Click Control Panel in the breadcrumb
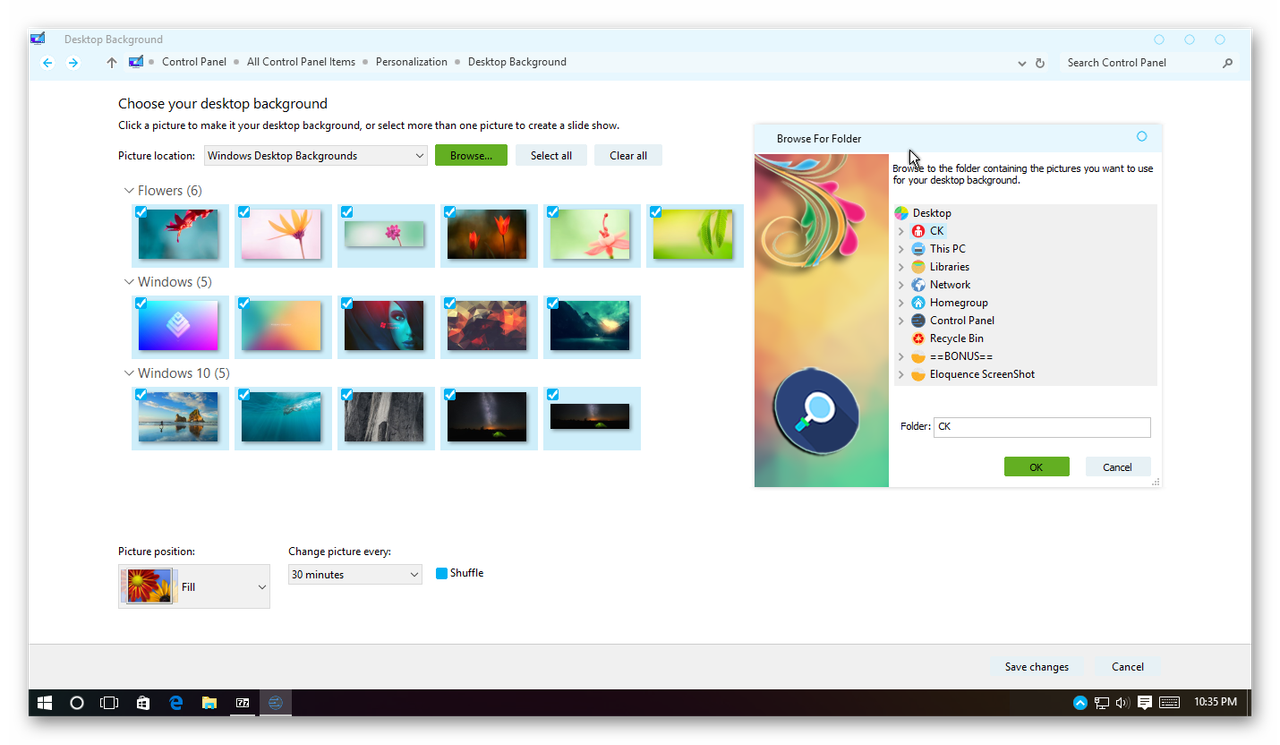 tap(194, 62)
